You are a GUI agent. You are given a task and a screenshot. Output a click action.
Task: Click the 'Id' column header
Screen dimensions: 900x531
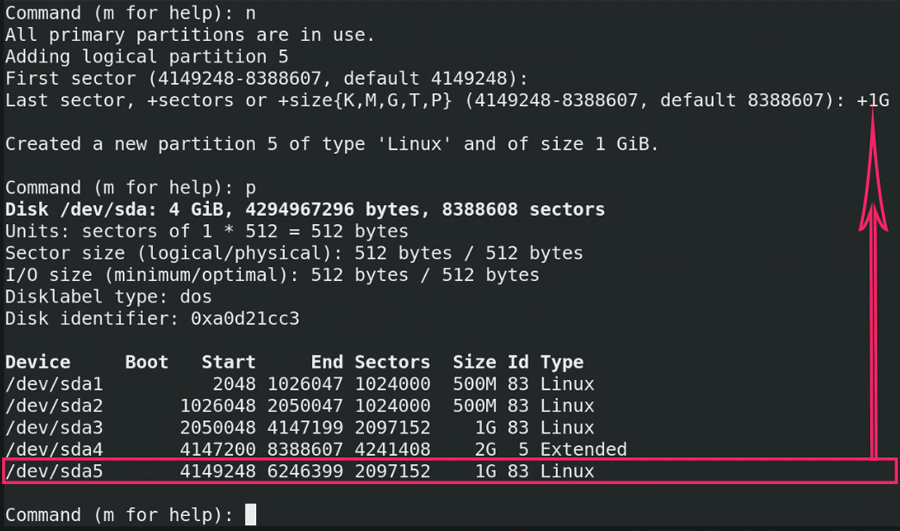(x=518, y=362)
